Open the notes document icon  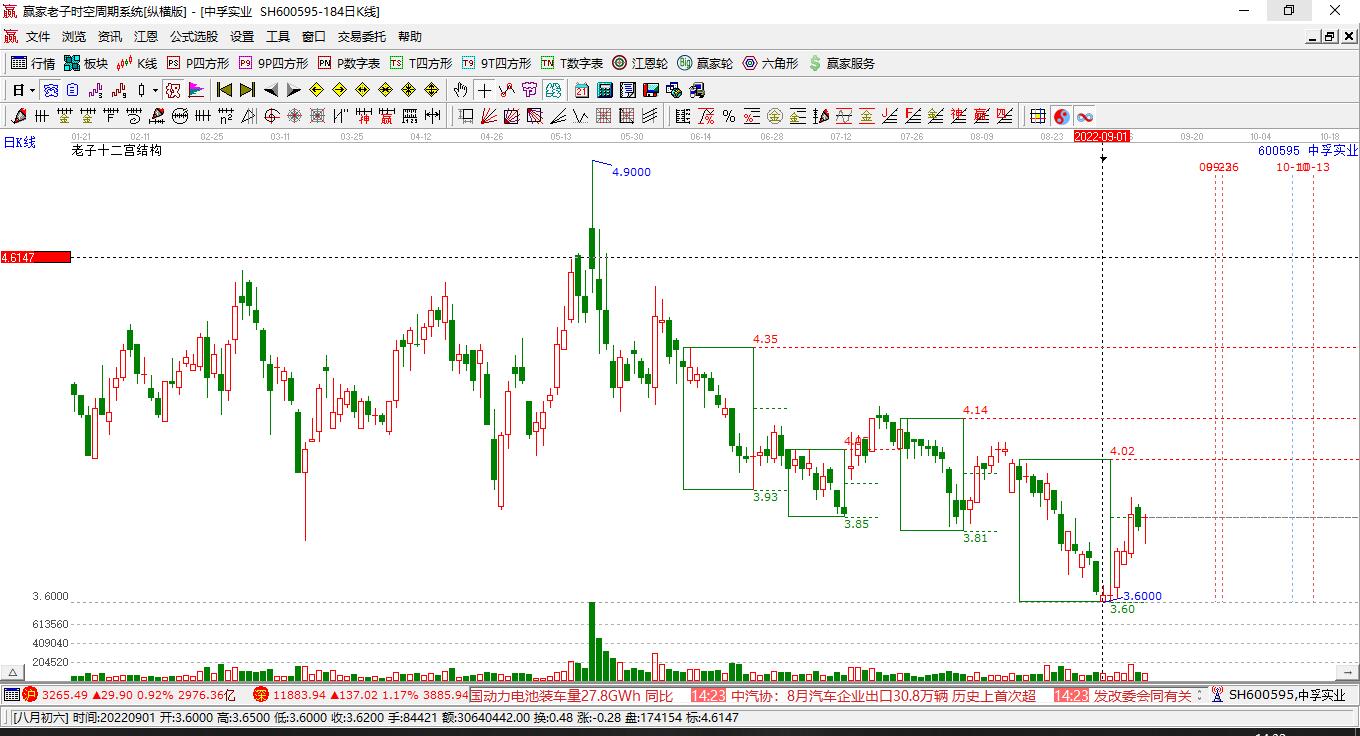point(627,90)
